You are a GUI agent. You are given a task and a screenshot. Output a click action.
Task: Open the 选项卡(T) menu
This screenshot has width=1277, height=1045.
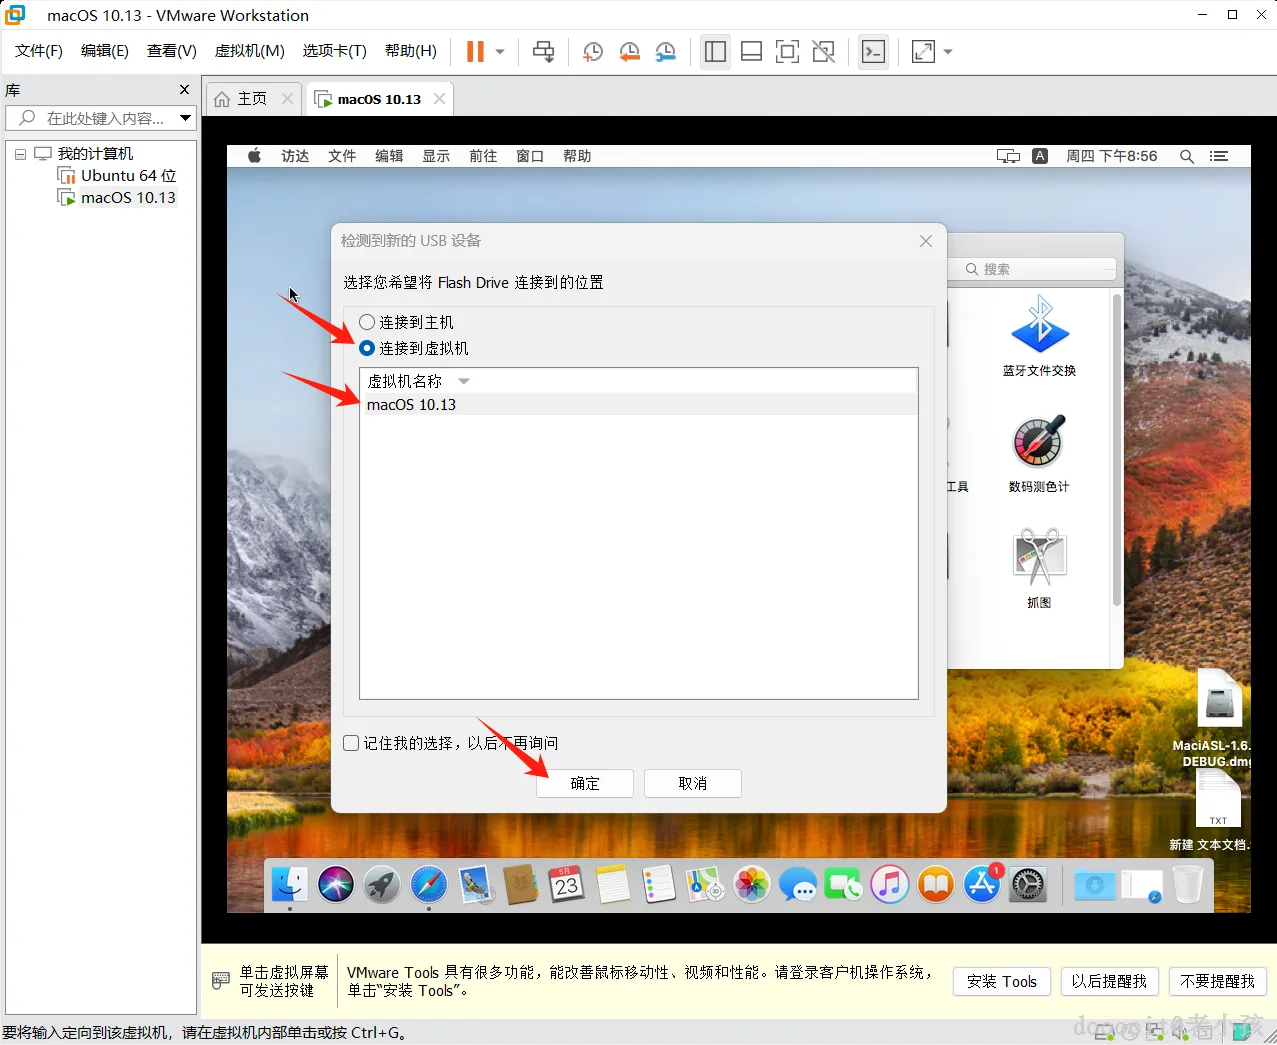click(335, 51)
